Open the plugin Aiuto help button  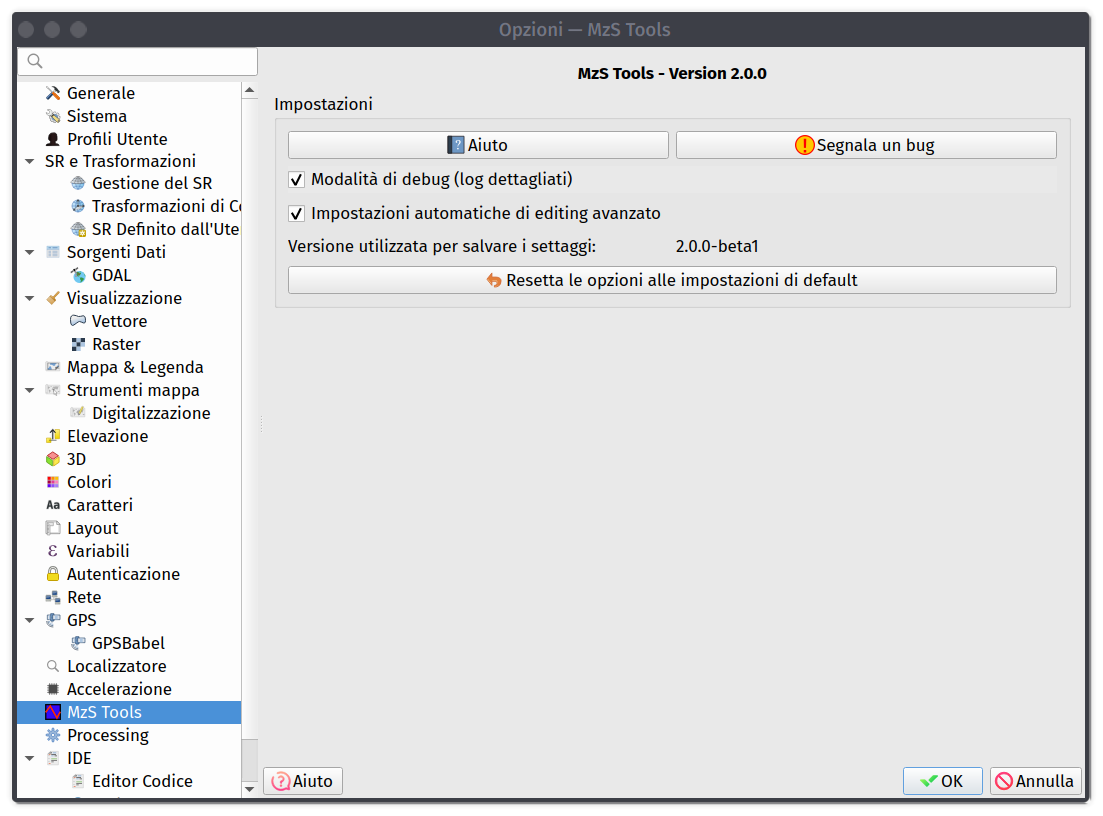coord(478,145)
